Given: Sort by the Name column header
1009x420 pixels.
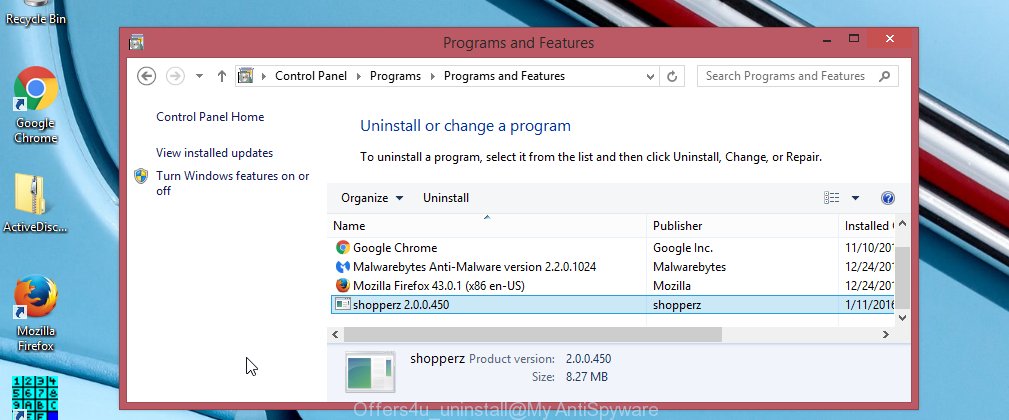Looking at the screenshot, I should point(487,226).
